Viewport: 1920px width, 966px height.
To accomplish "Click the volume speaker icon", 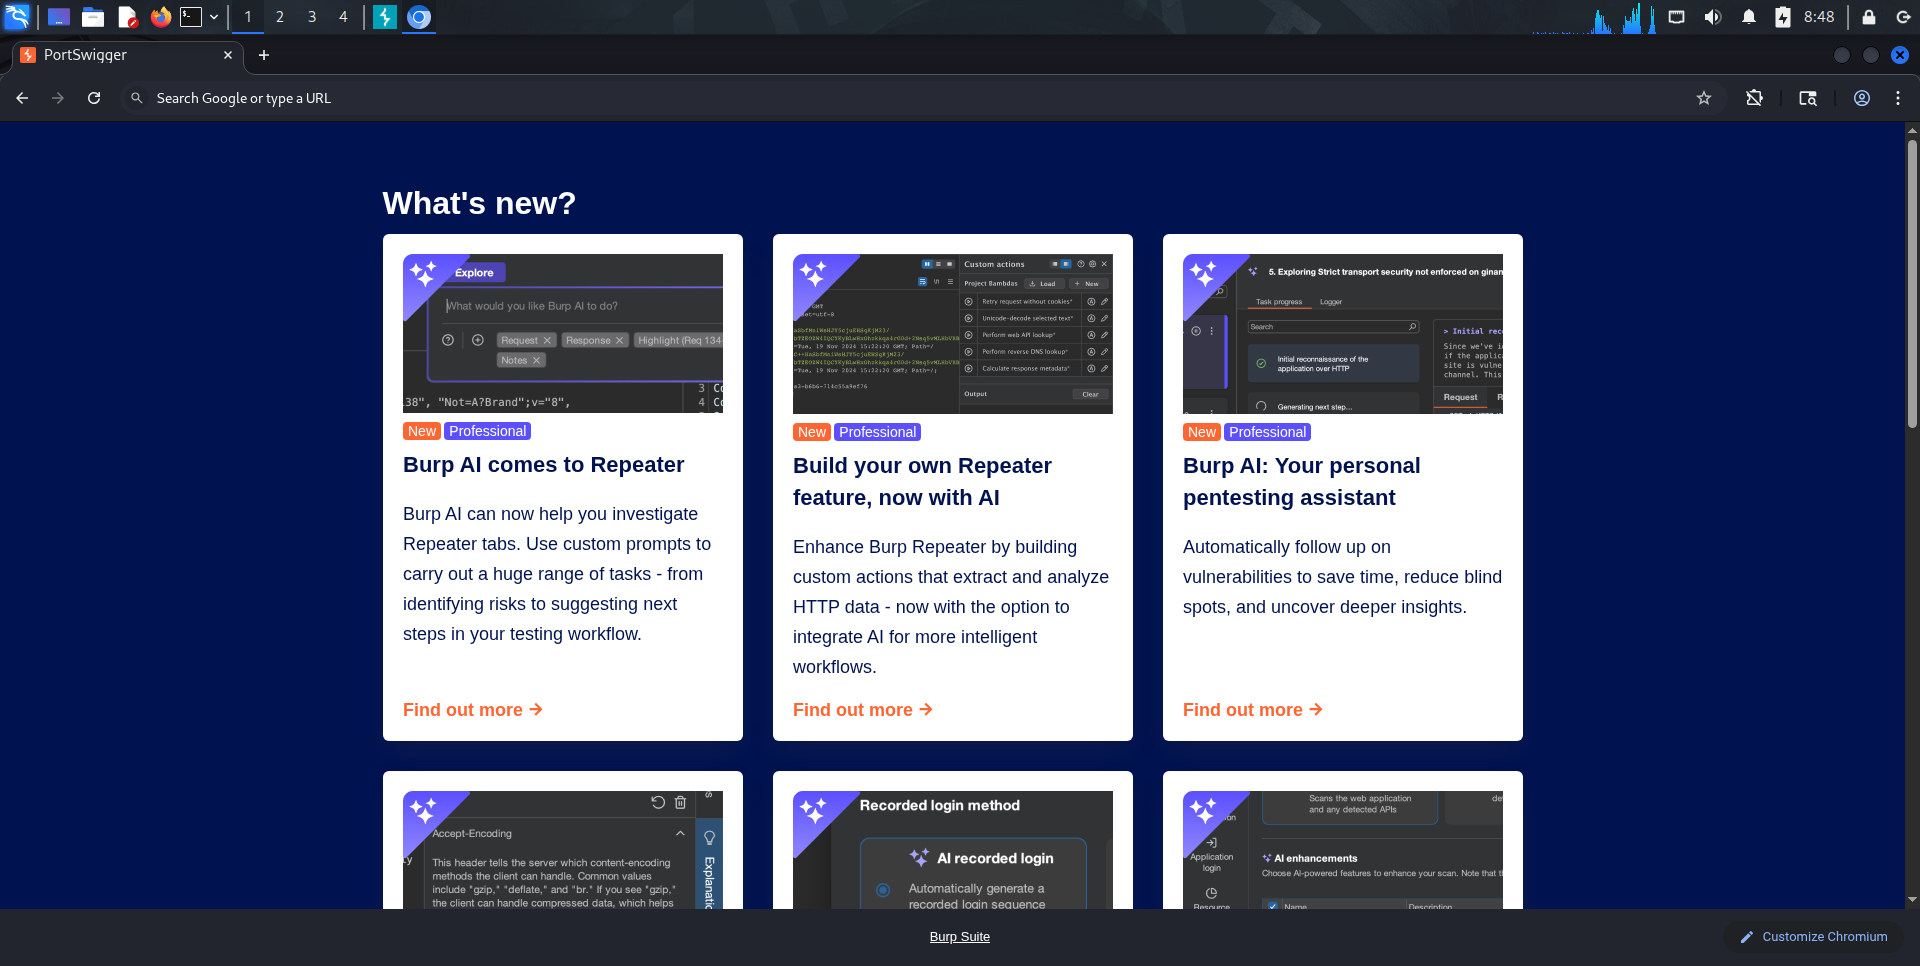I will (1713, 17).
